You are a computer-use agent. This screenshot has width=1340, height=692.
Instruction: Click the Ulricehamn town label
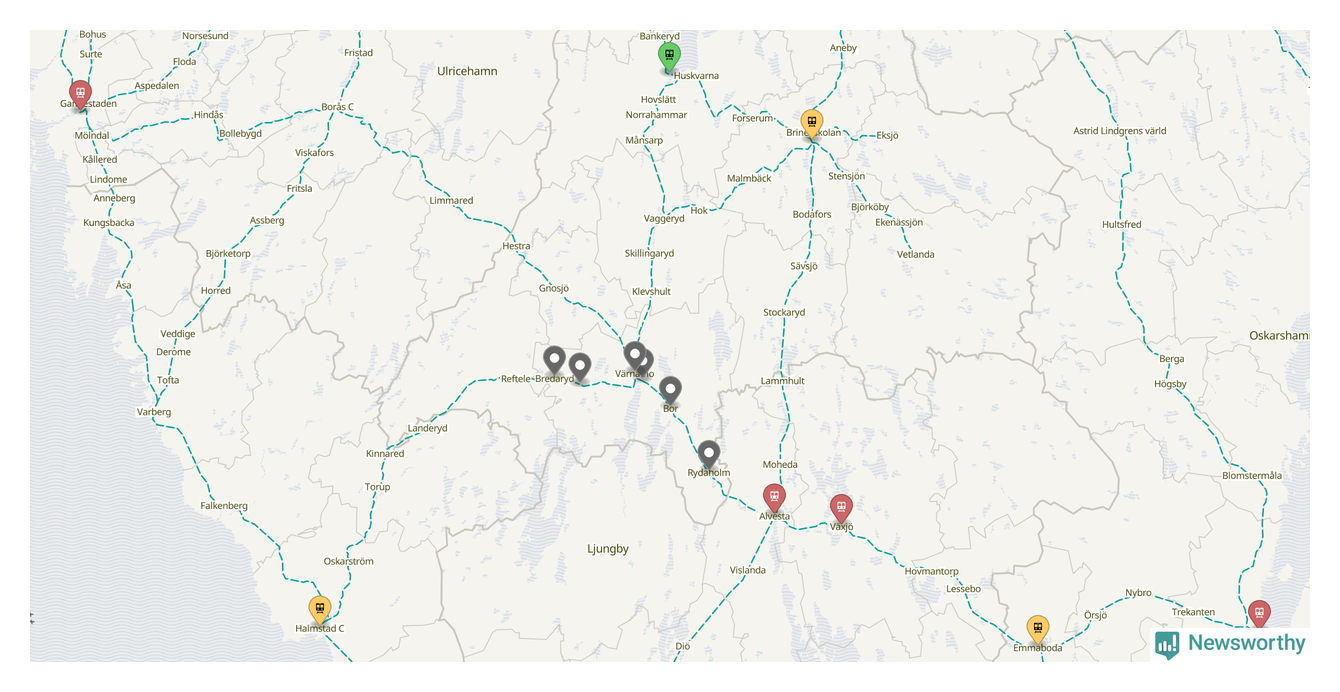coord(467,71)
